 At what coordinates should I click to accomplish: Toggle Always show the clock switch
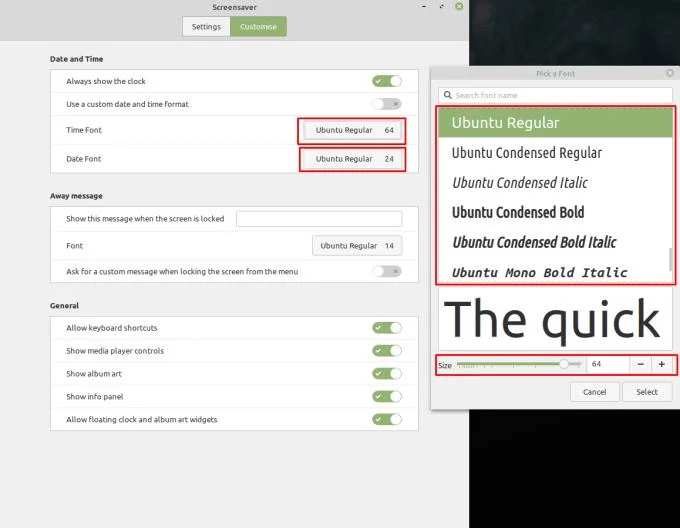tap(387, 81)
